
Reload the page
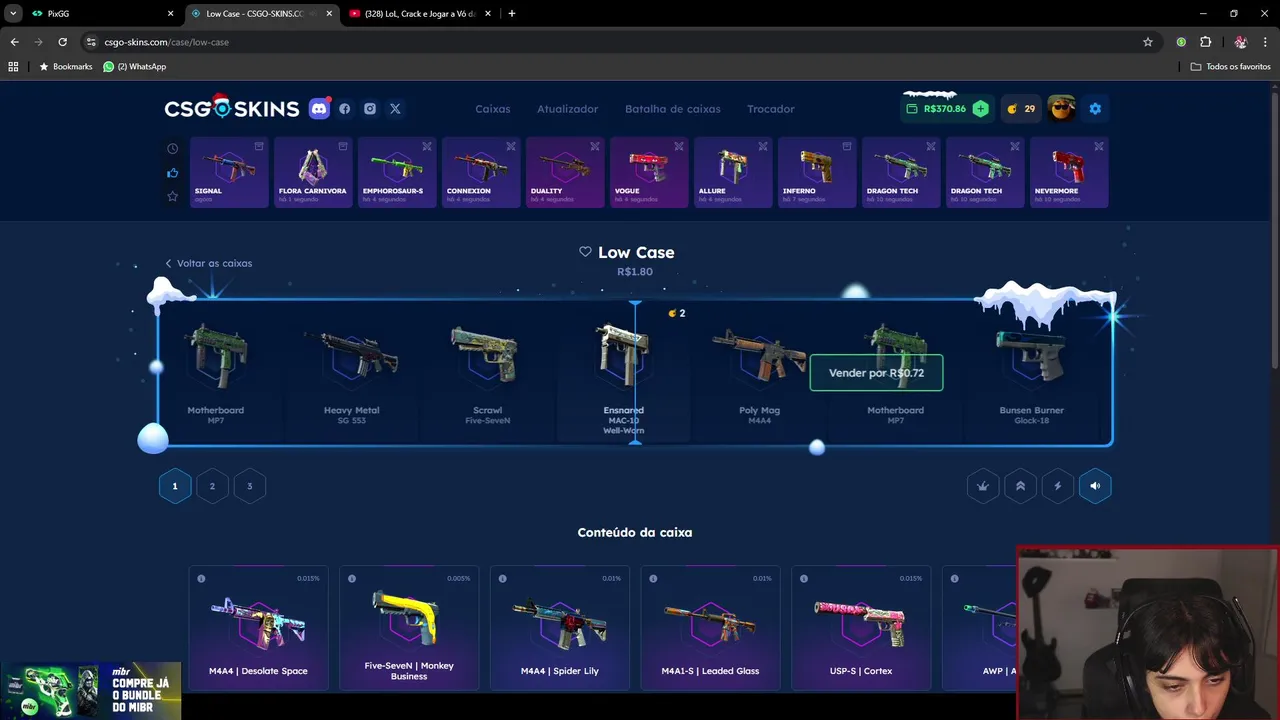pos(62,42)
